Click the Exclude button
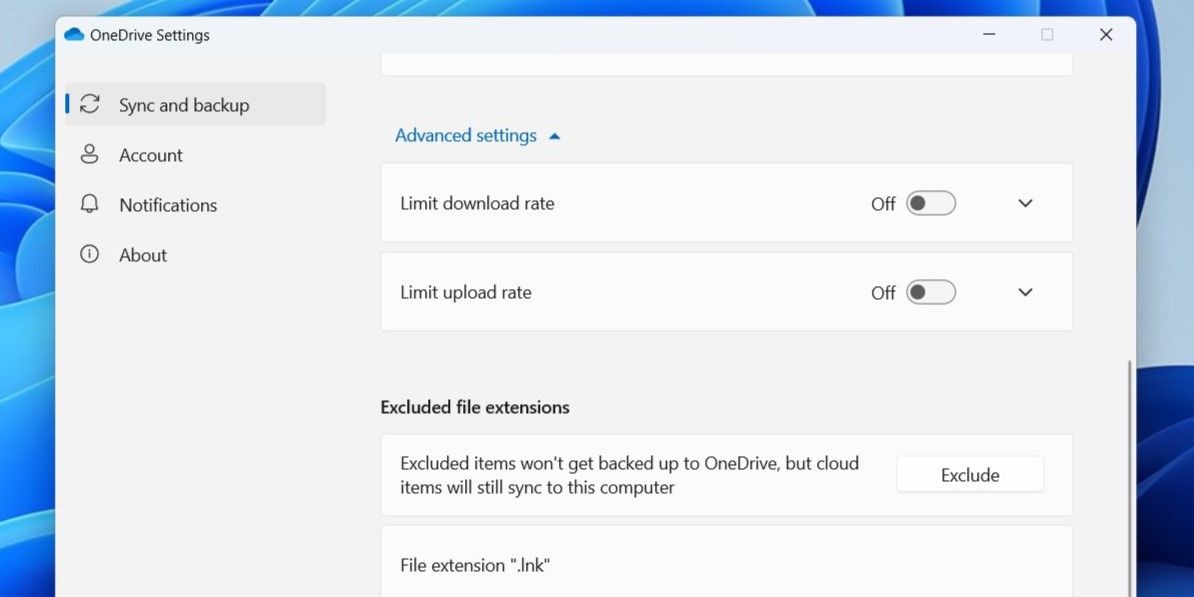The height and width of the screenshot is (597, 1194). point(969,474)
